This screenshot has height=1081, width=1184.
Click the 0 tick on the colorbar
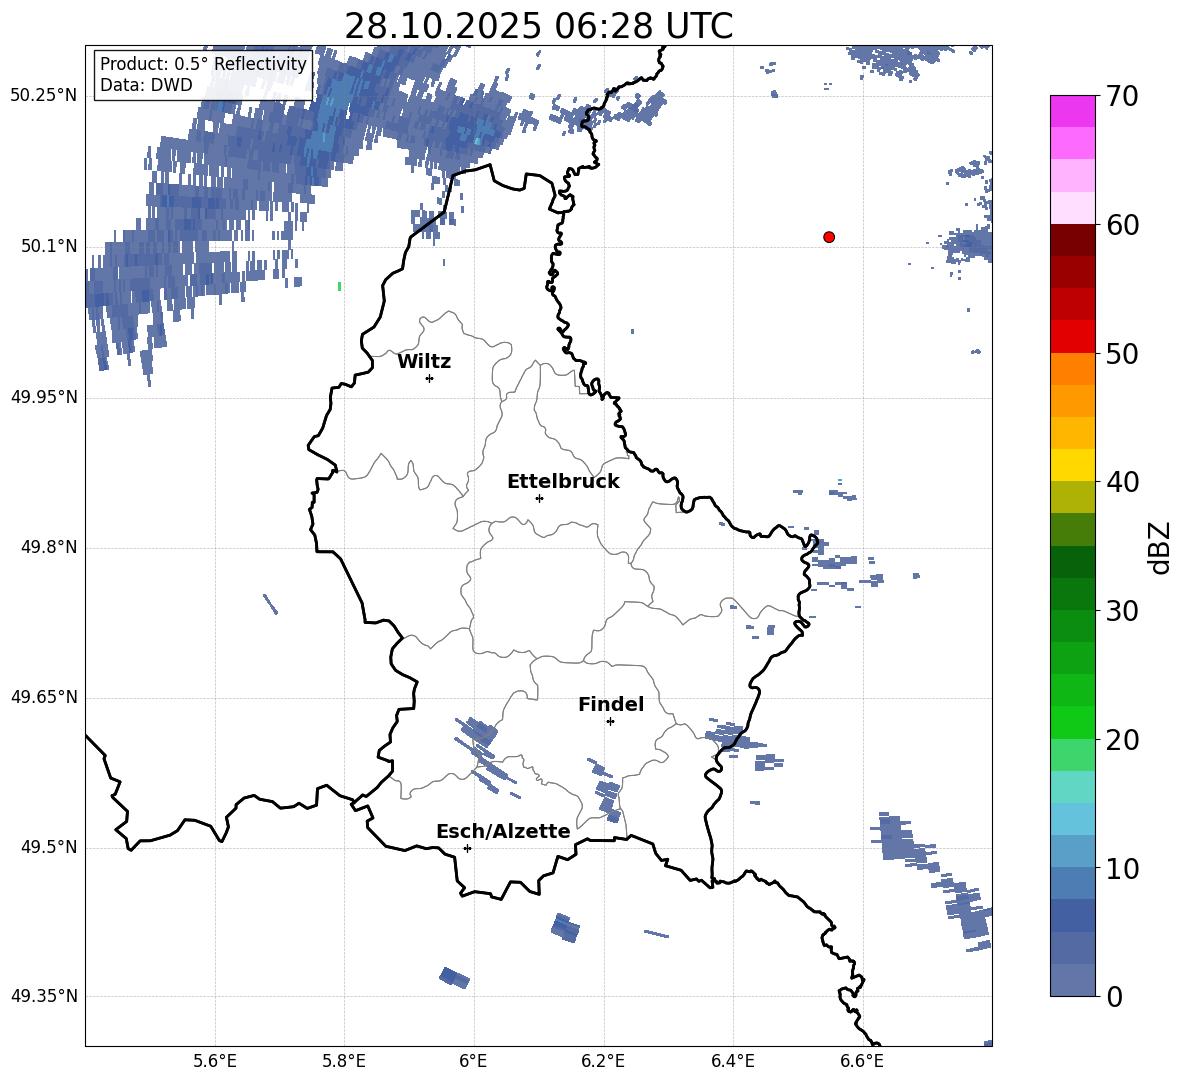[x=1114, y=996]
